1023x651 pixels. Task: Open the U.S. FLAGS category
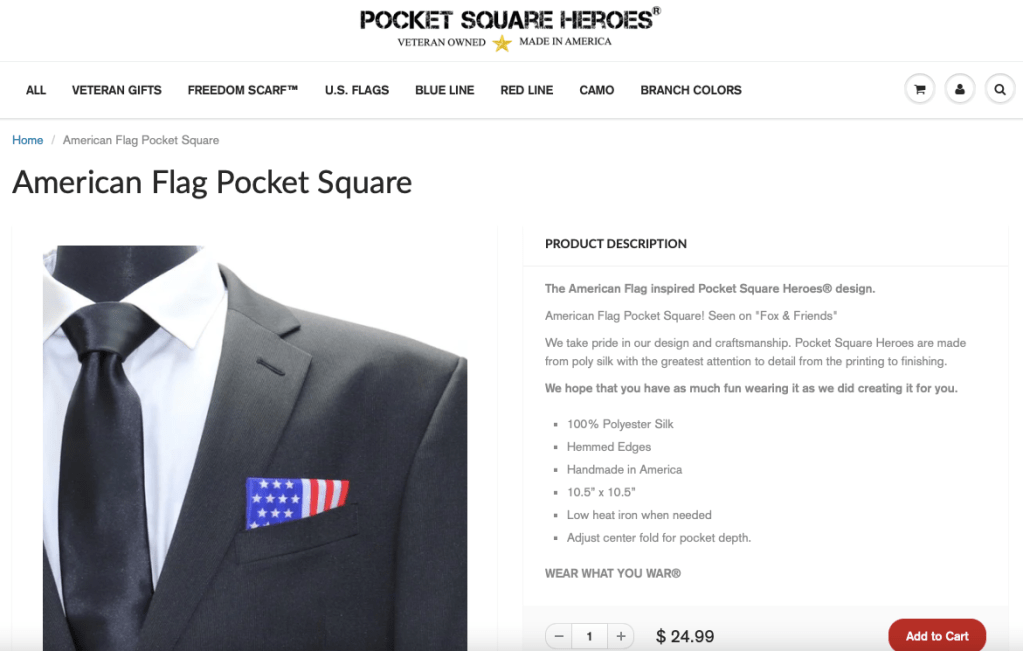(357, 90)
